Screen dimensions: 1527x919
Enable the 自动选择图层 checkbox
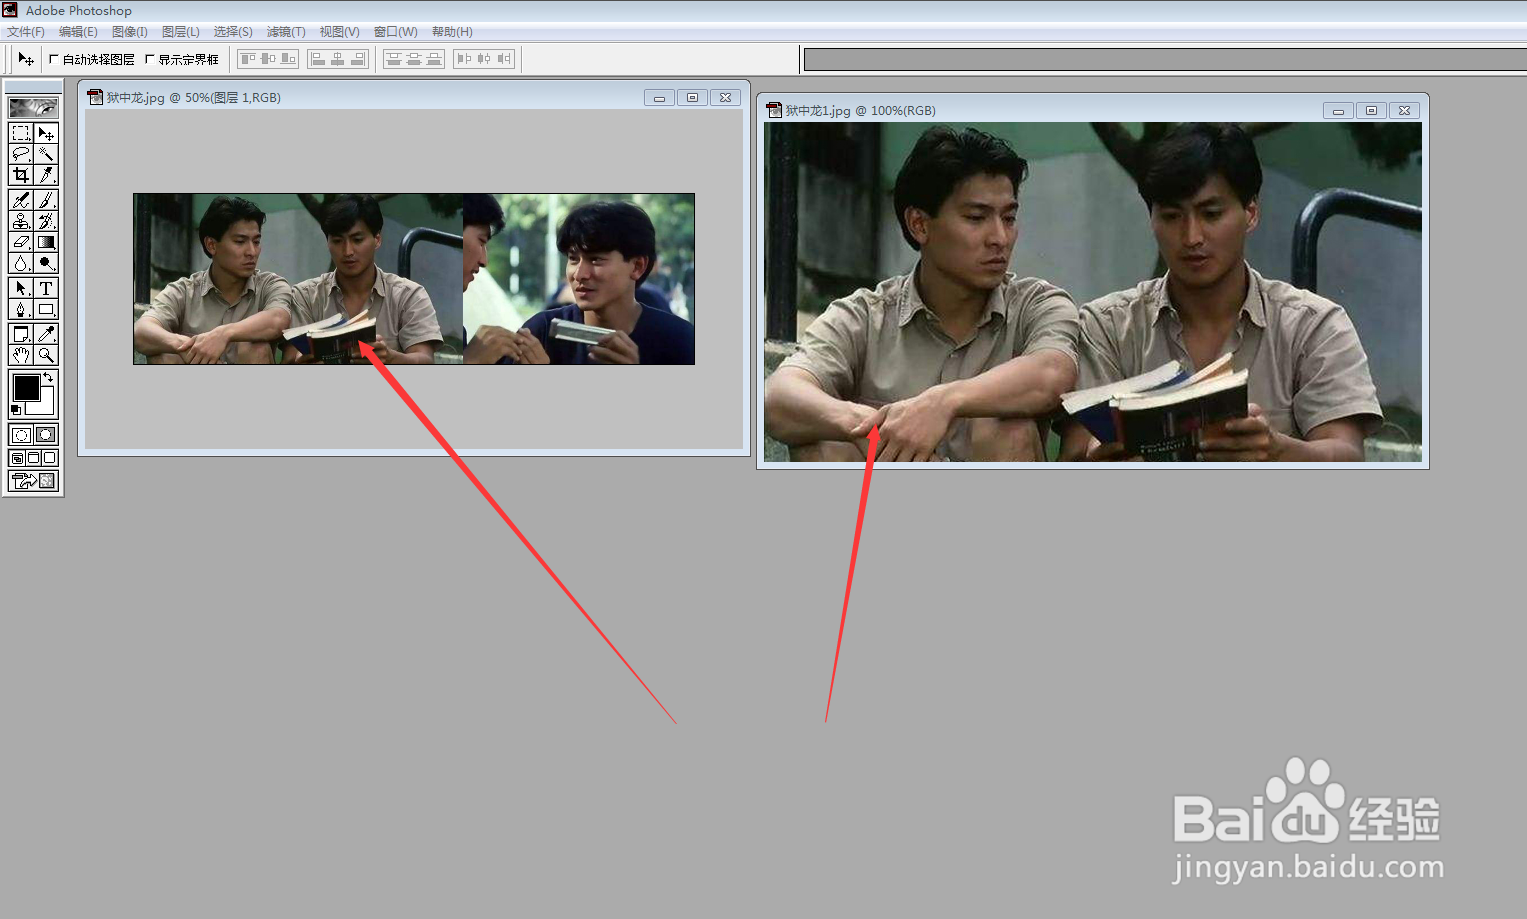[x=54, y=59]
